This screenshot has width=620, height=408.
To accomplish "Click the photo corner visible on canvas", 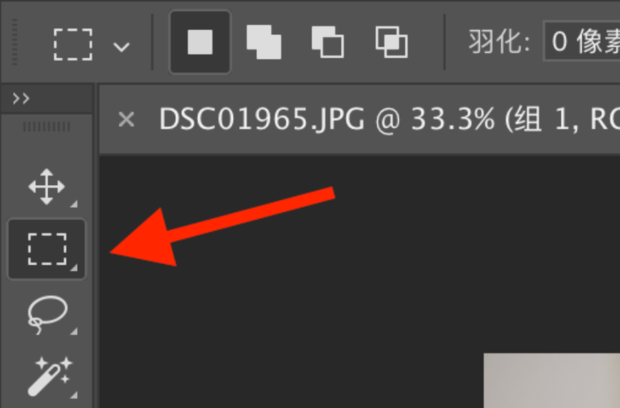I will (x=552, y=380).
